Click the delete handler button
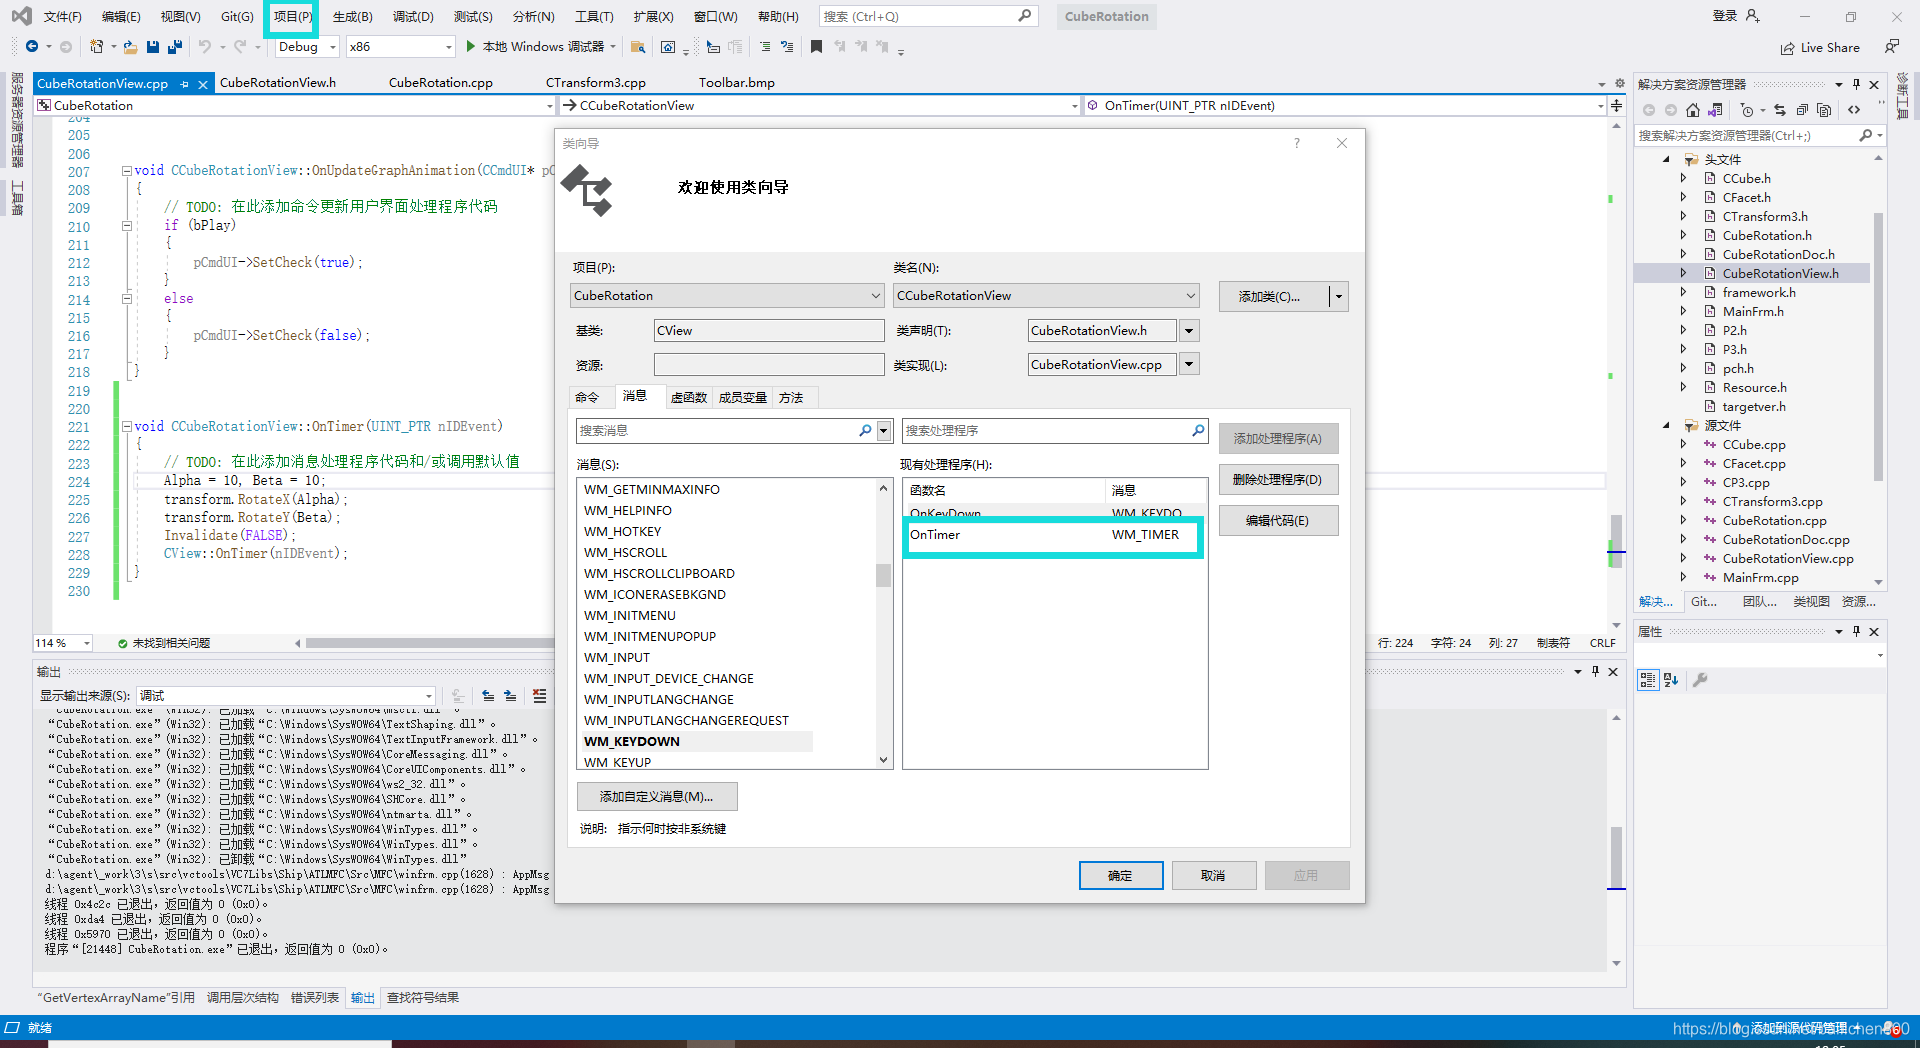 coord(1278,480)
